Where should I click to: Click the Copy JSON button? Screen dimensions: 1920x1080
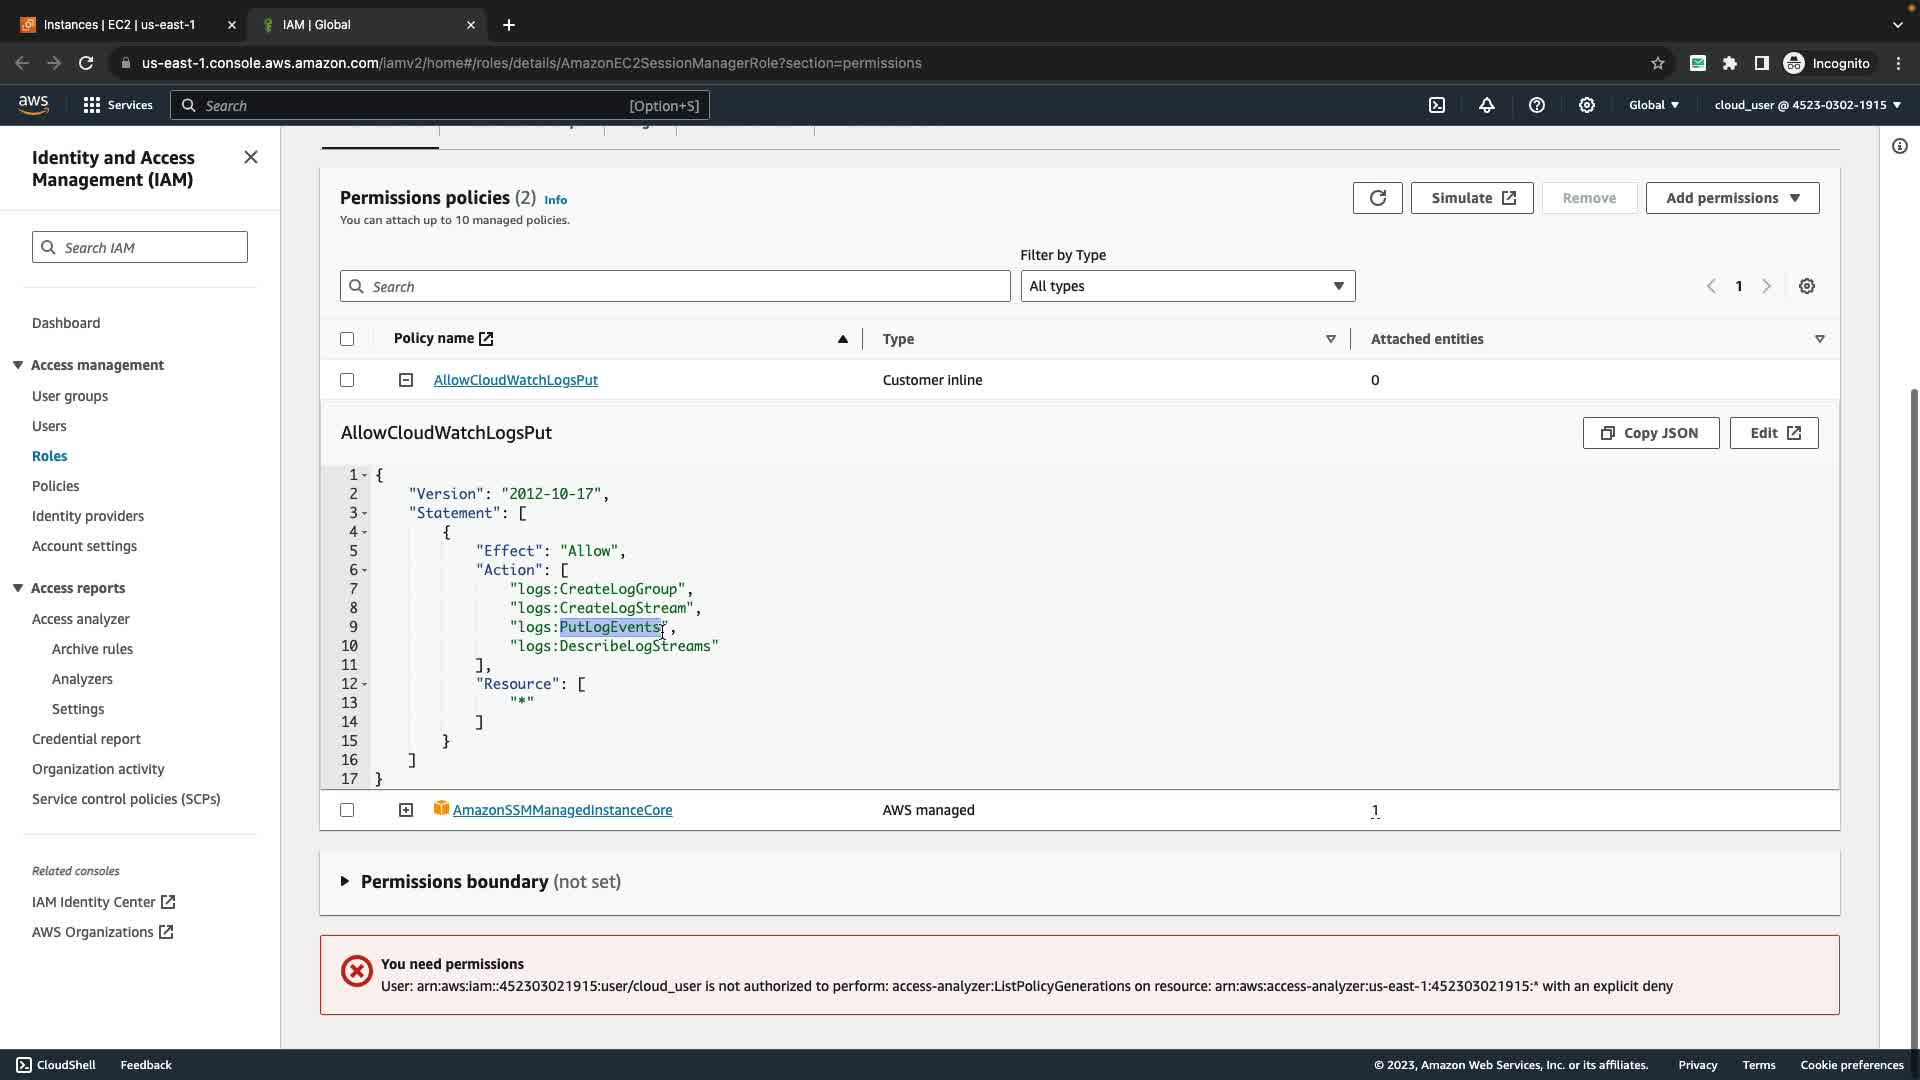1650,433
